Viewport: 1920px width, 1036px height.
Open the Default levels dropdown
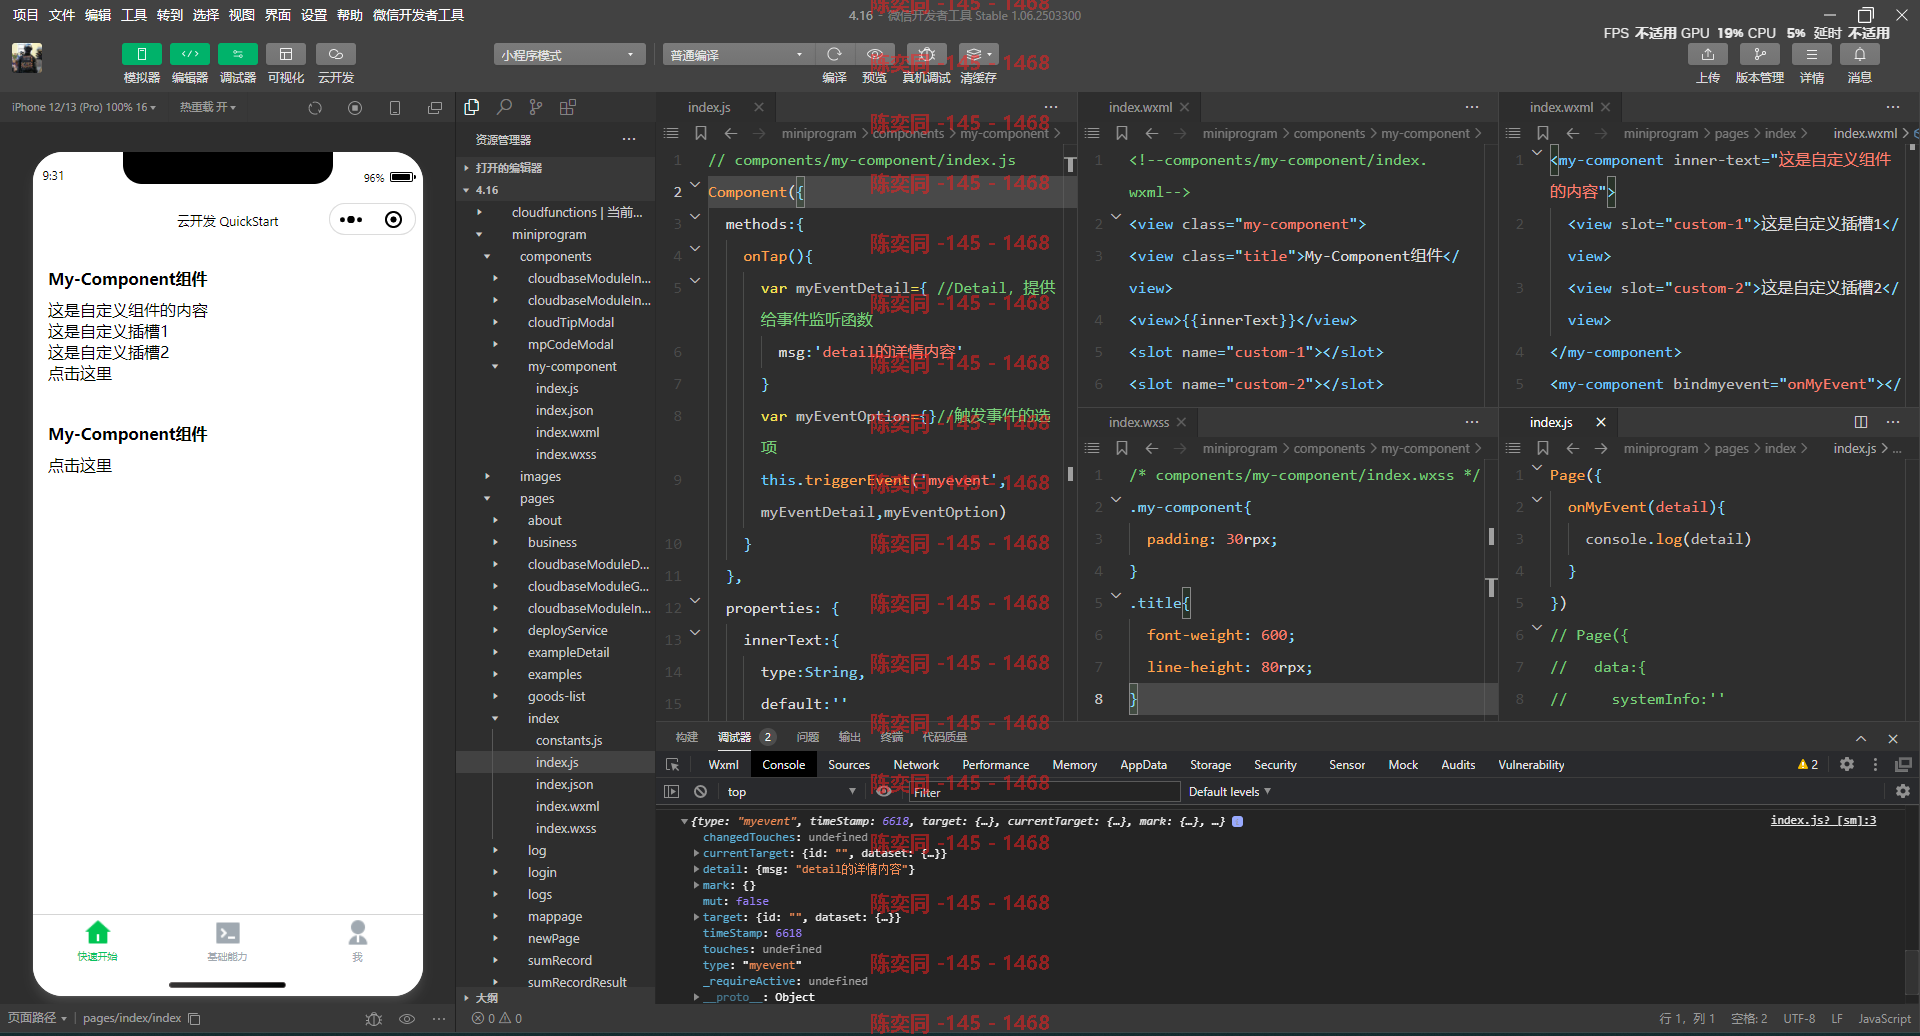tap(1230, 791)
